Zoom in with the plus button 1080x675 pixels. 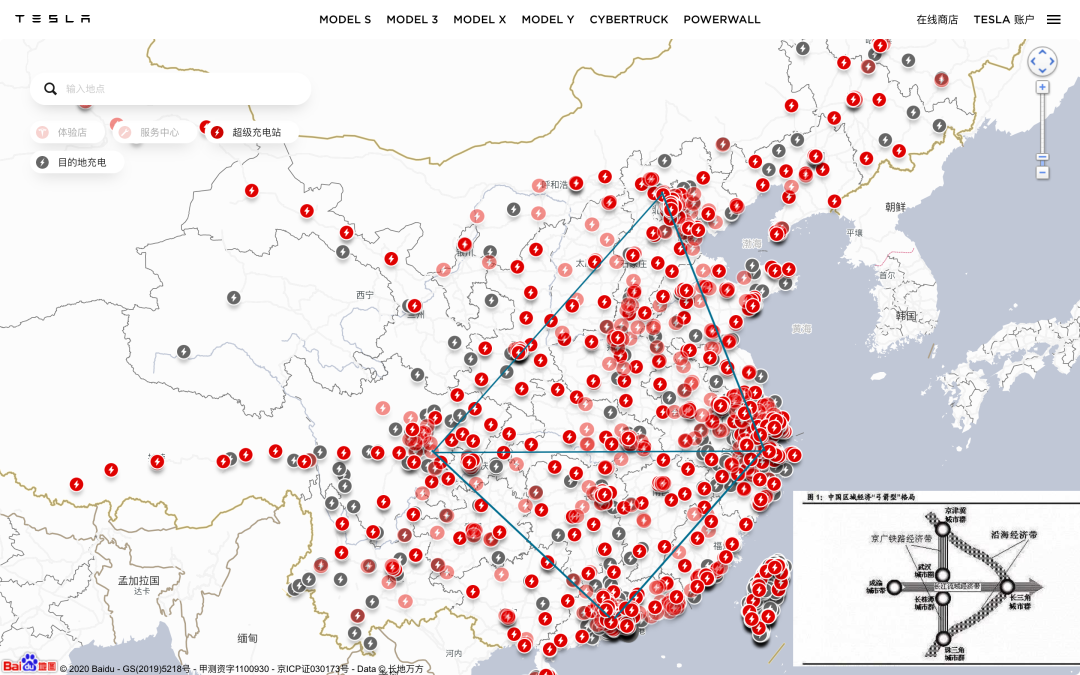(x=1043, y=87)
